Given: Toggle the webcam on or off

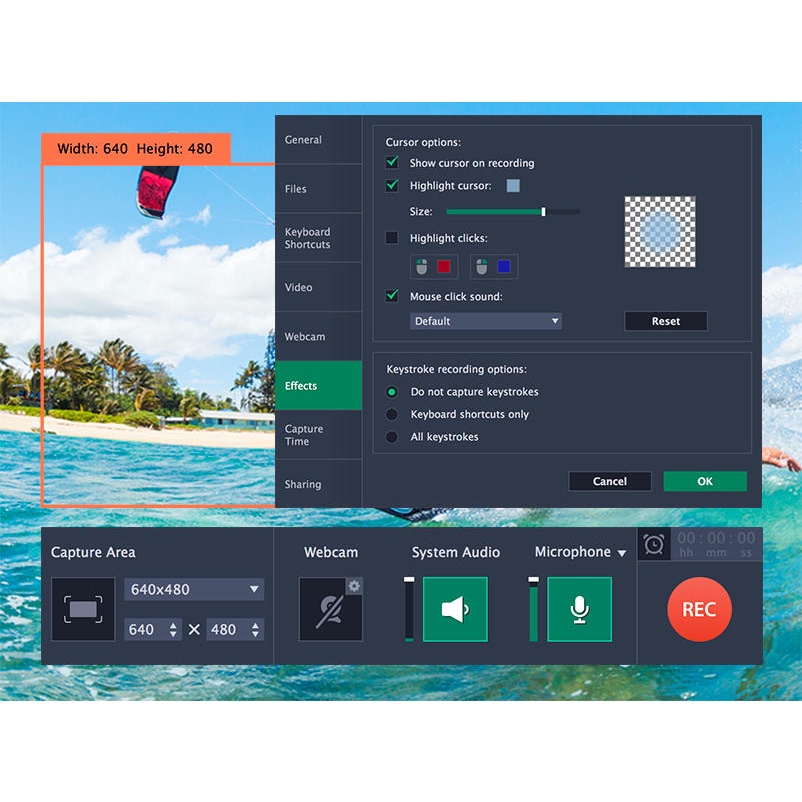Looking at the screenshot, I should click(330, 610).
